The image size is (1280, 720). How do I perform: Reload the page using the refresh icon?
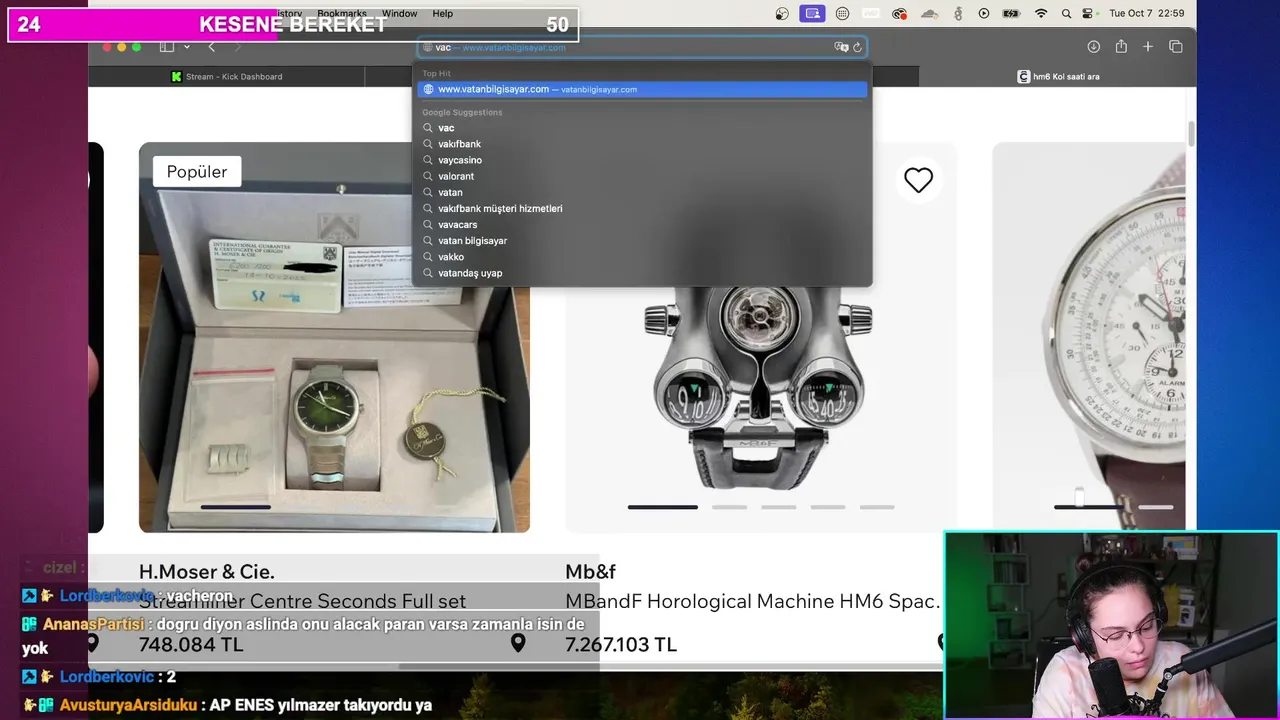point(857,47)
